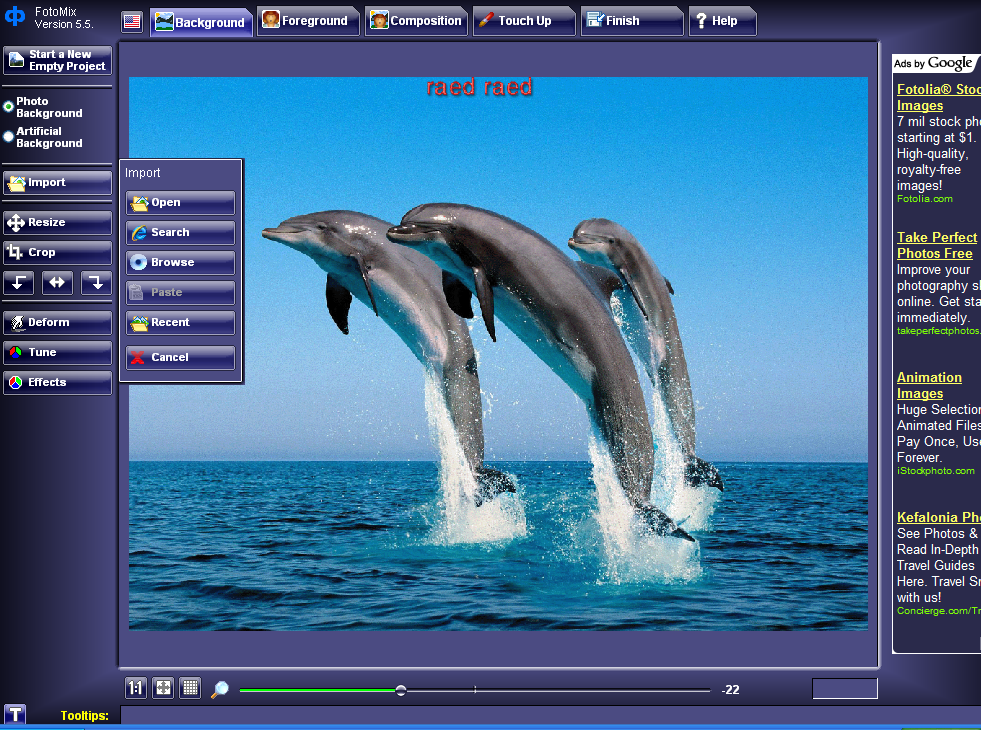The image size is (981, 730).
Task: Toggle the grid overlay icon
Action: [190, 688]
